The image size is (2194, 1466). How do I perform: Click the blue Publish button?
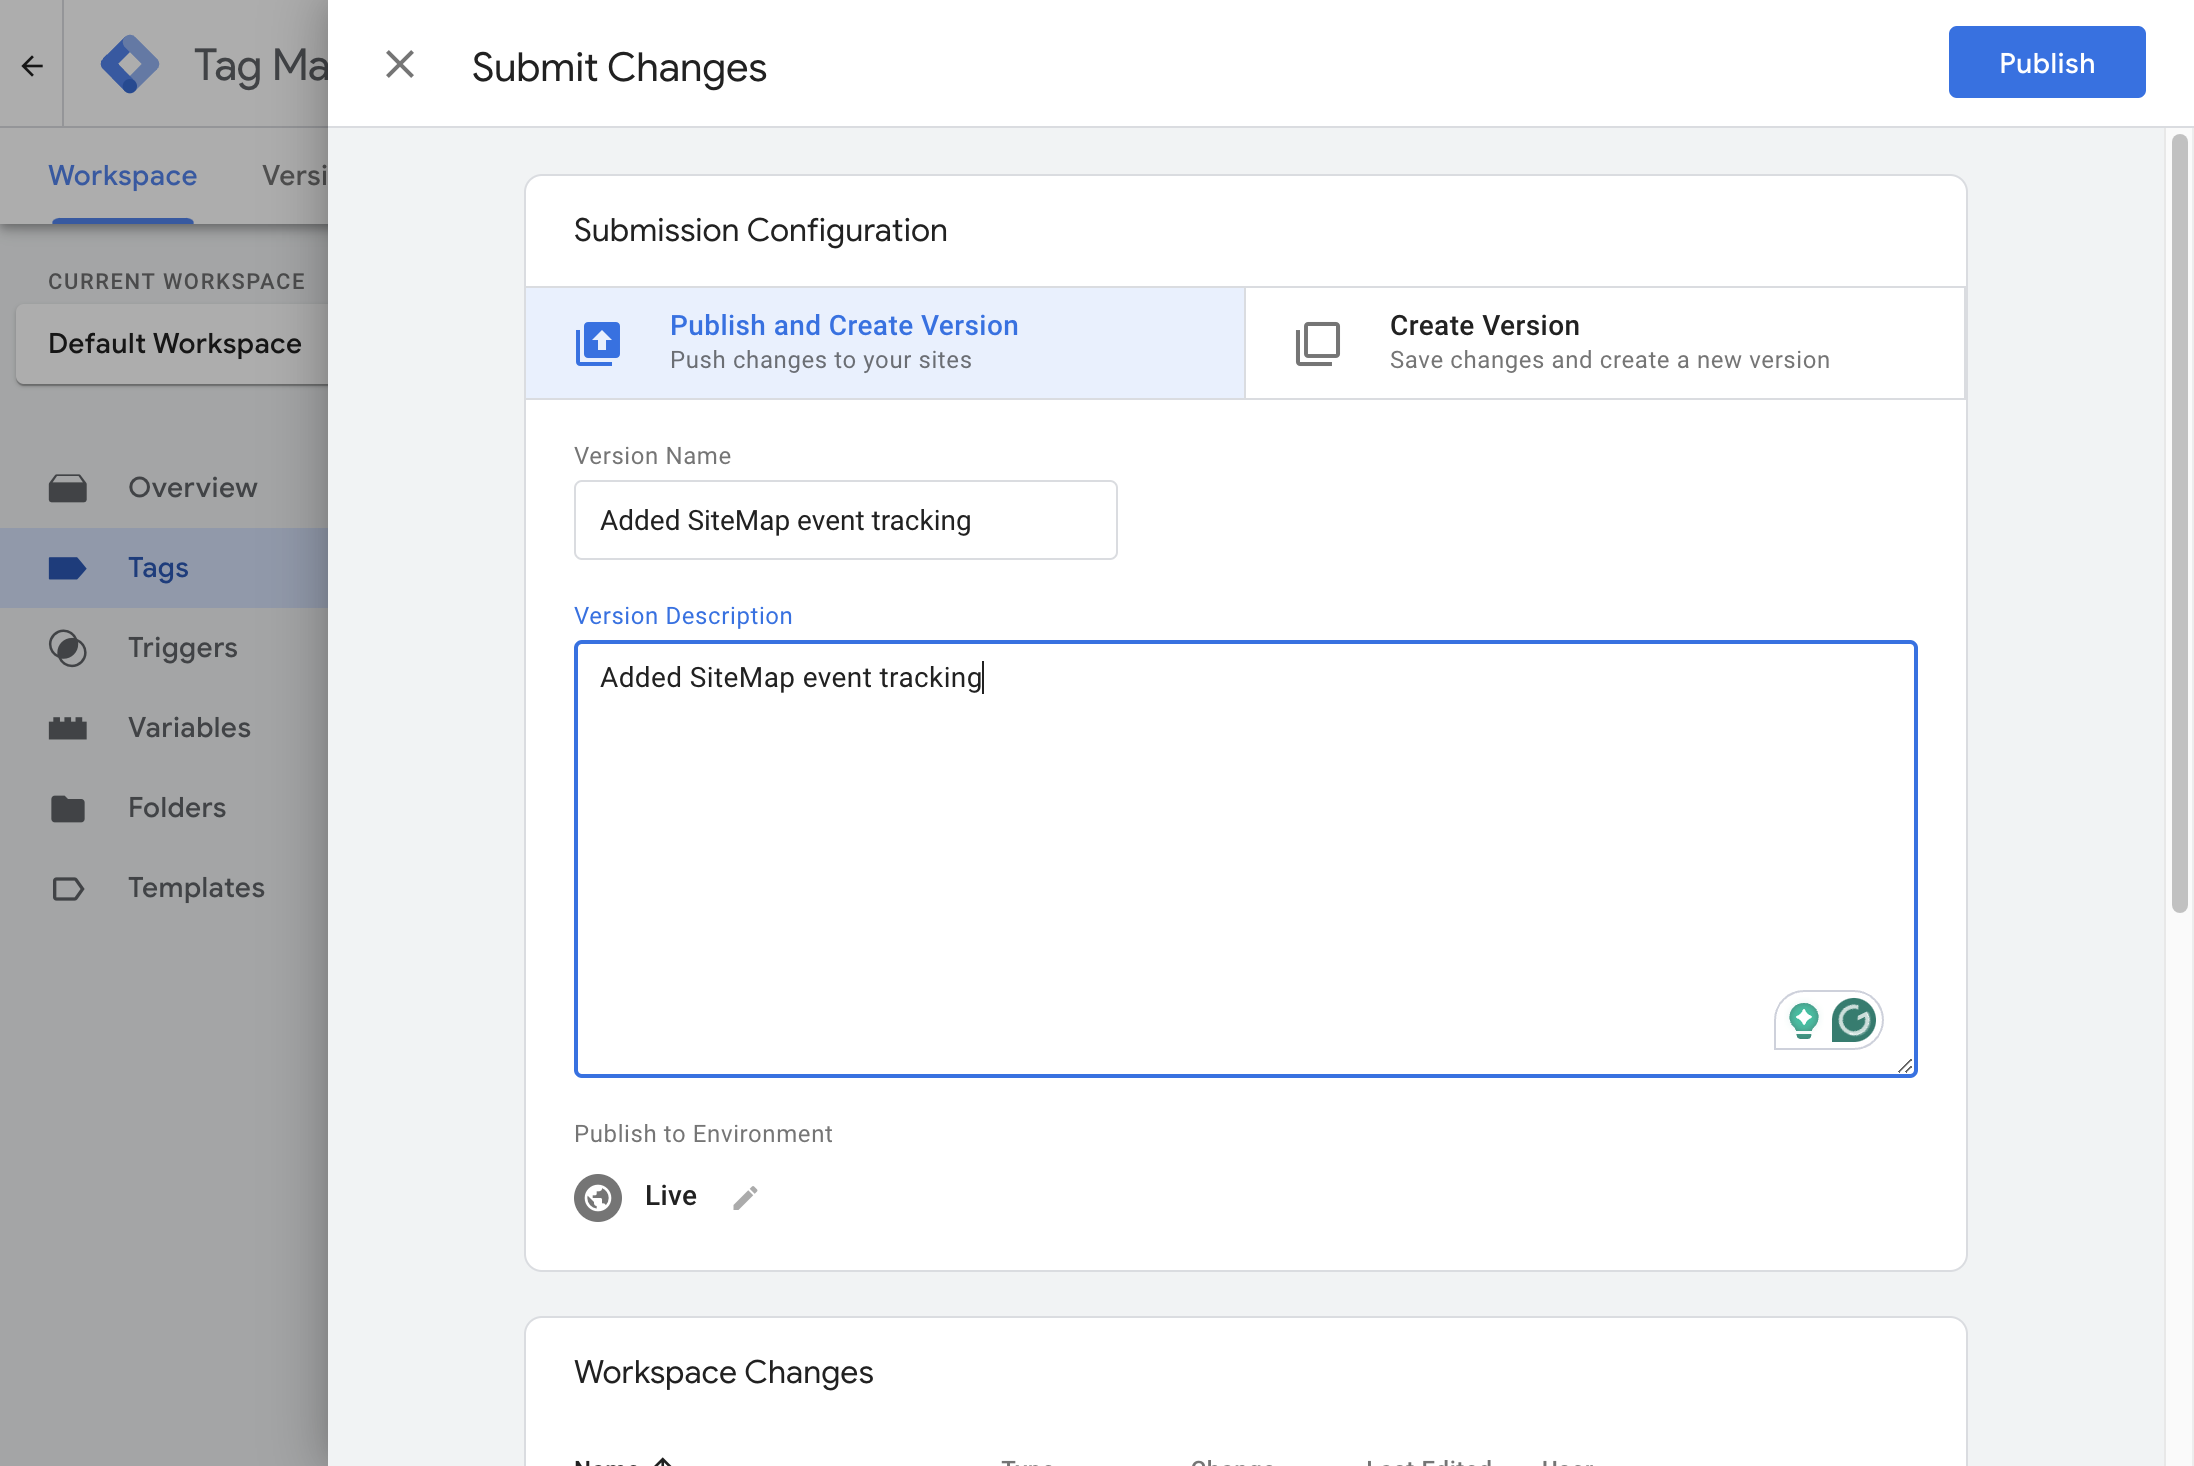click(x=2046, y=63)
